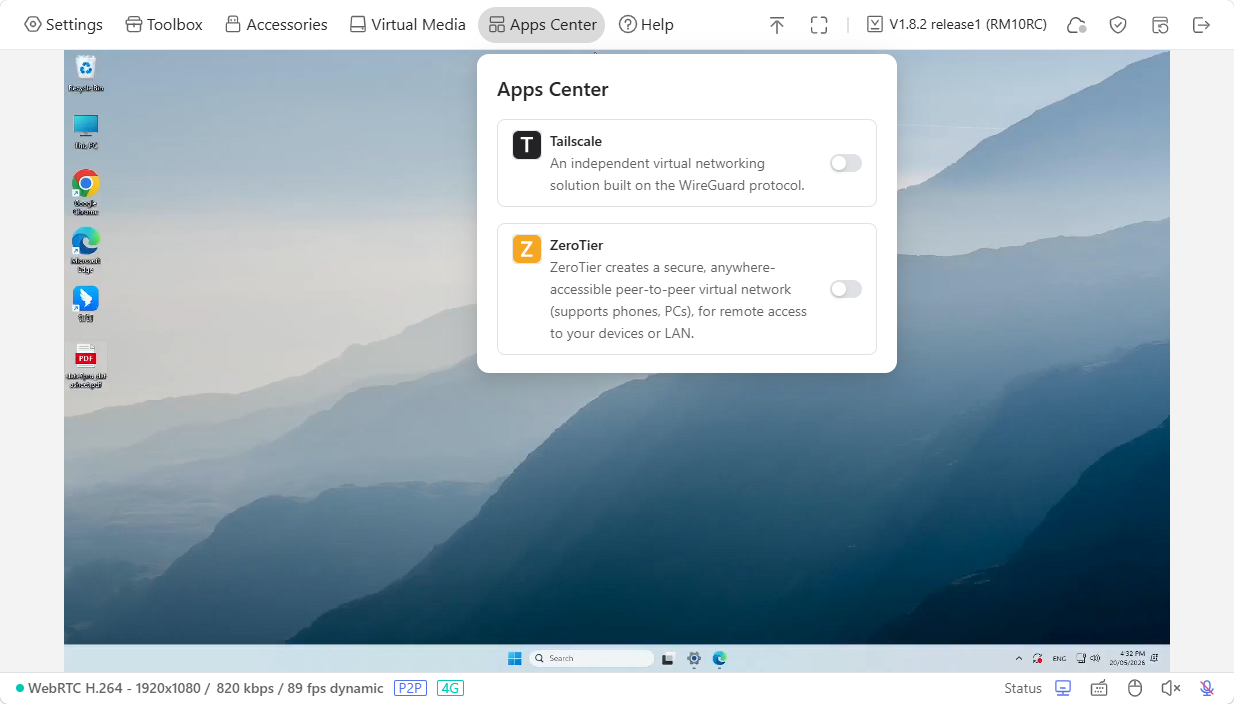Click the remote taskbar volume icon
Screen dimensions: 1234x704
point(1096,658)
